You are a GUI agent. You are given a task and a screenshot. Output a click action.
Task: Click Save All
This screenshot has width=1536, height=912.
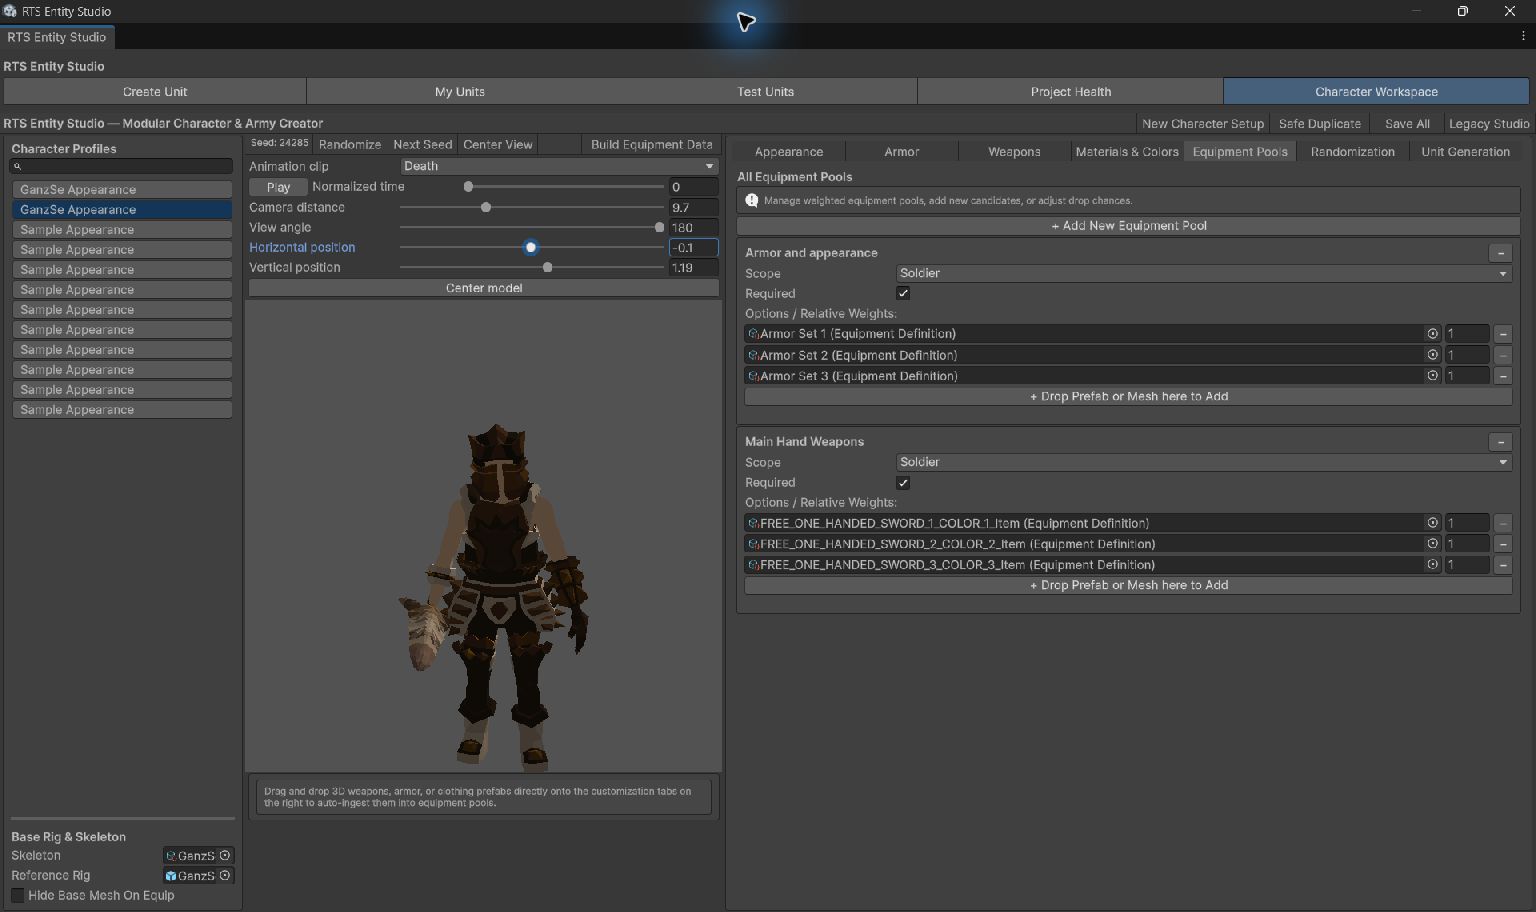1407,124
